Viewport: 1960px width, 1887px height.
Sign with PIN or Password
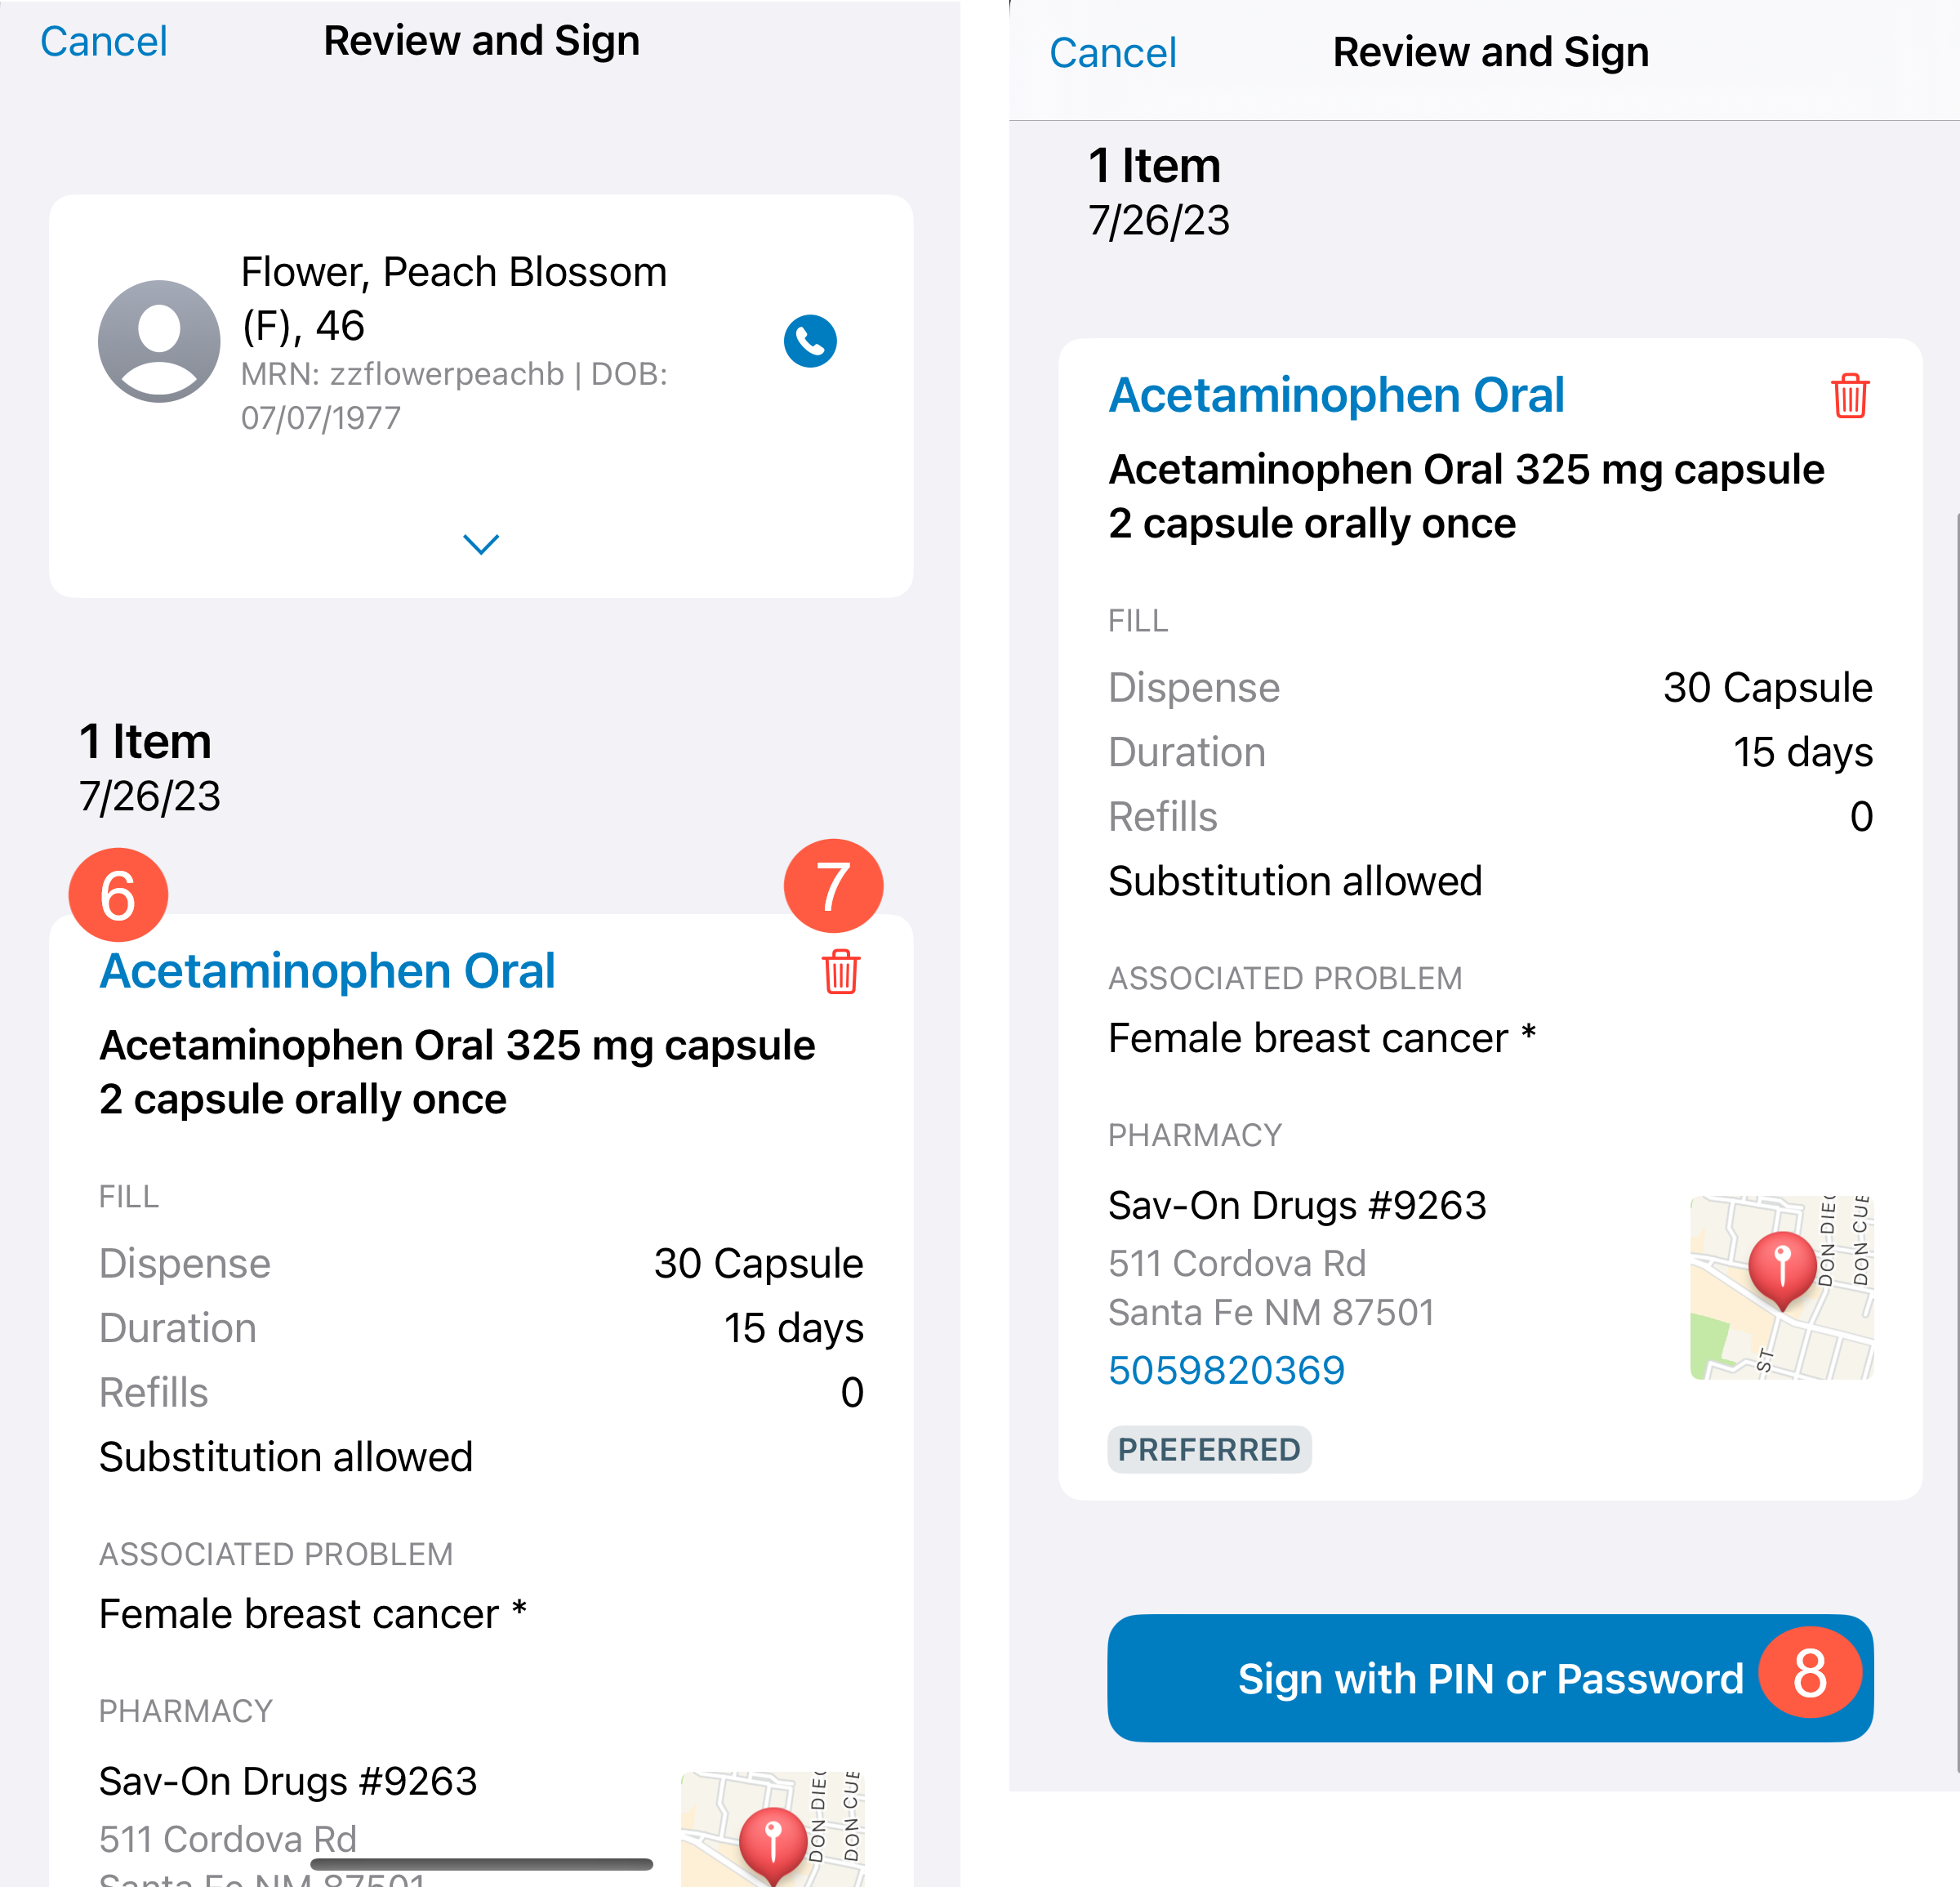(1490, 1678)
